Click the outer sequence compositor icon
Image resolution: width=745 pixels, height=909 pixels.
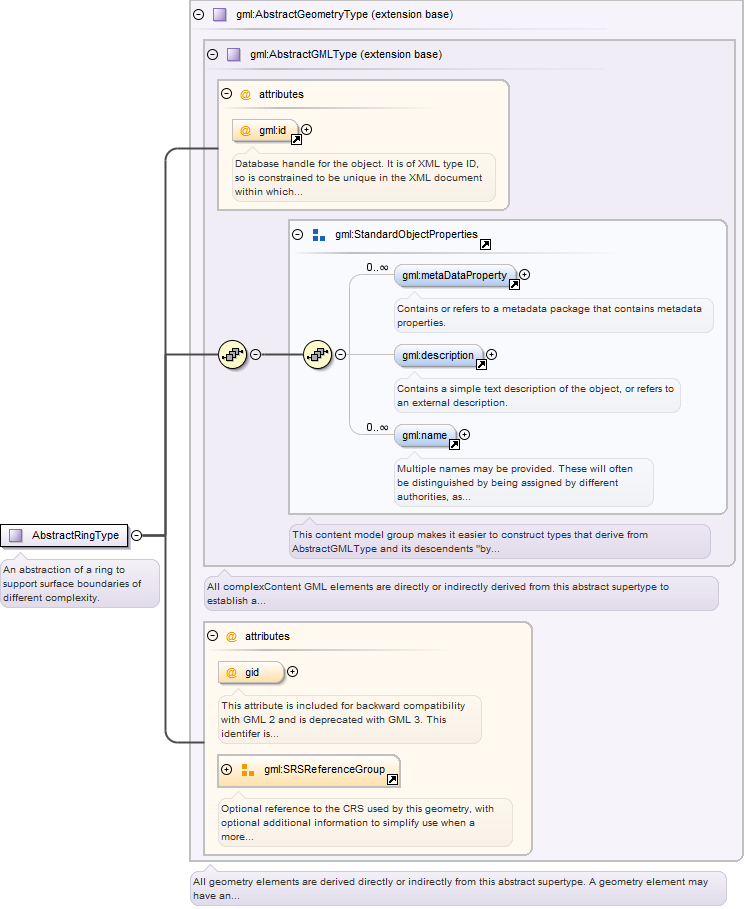[x=232, y=354]
